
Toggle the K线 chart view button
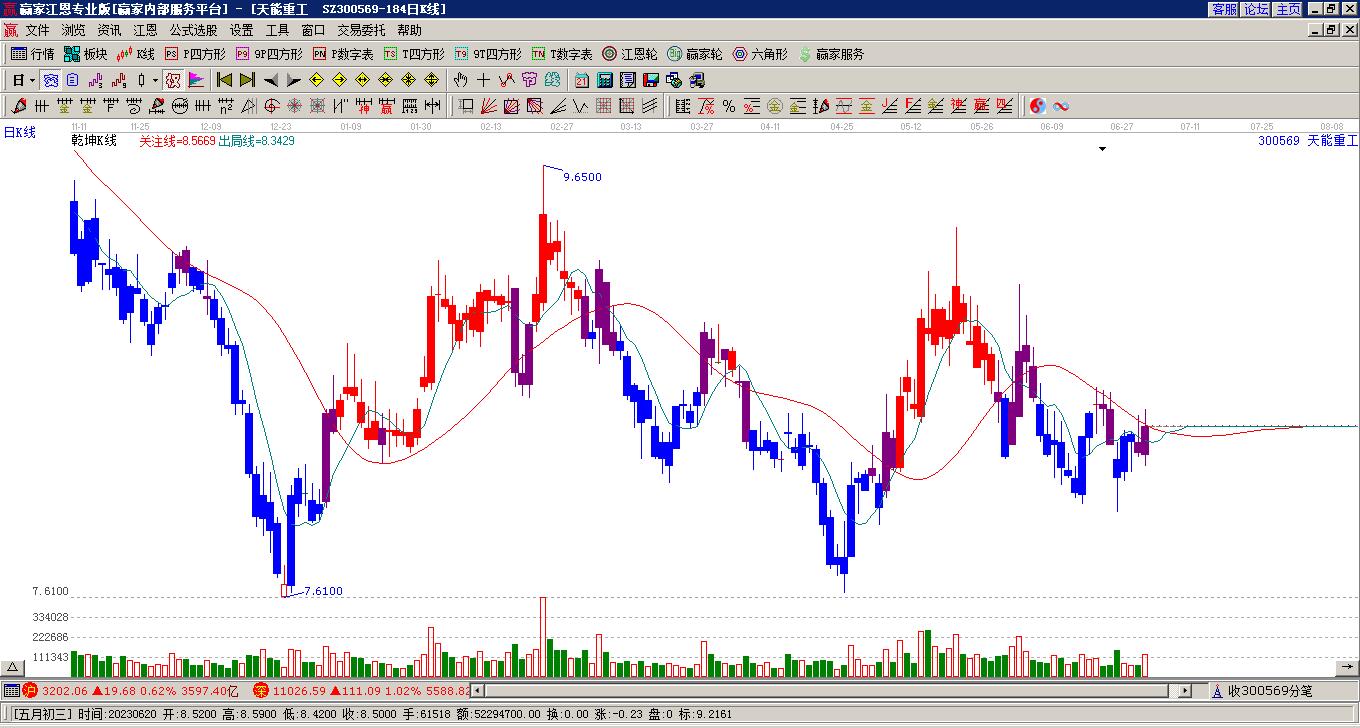tap(136, 54)
